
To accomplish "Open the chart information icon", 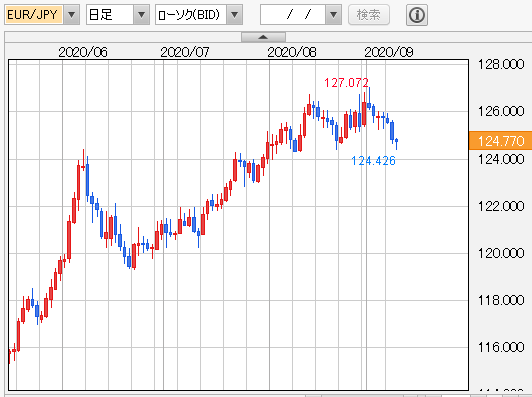I will [x=417, y=15].
